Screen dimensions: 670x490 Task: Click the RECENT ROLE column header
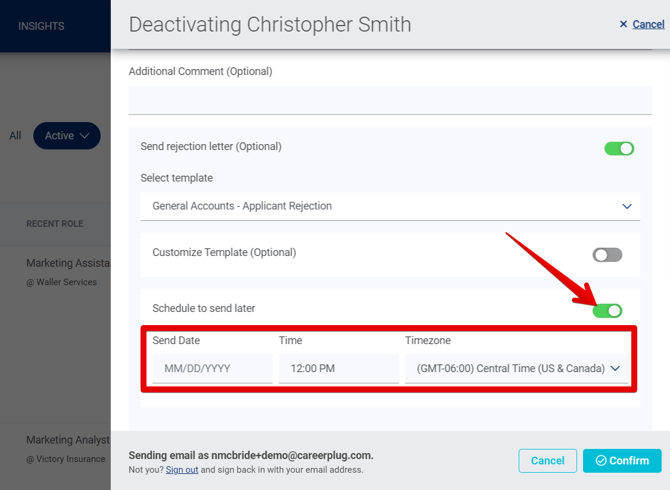(55, 224)
